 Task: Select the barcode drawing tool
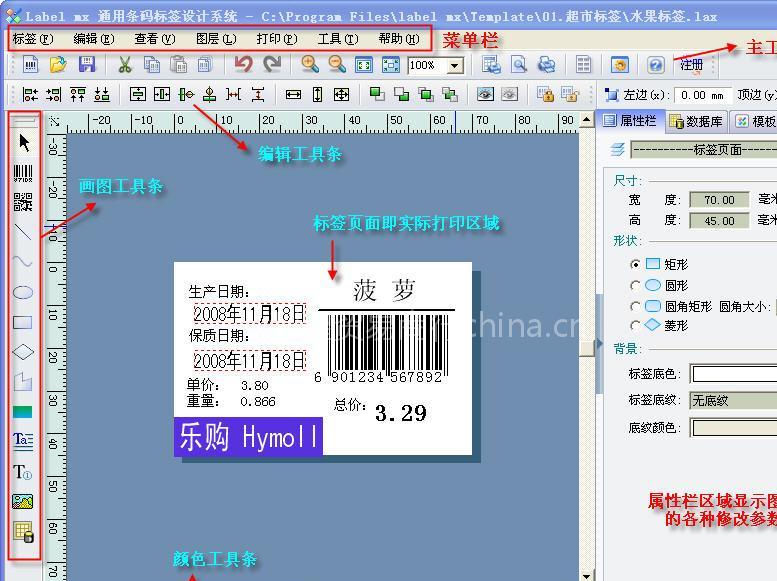[23, 173]
